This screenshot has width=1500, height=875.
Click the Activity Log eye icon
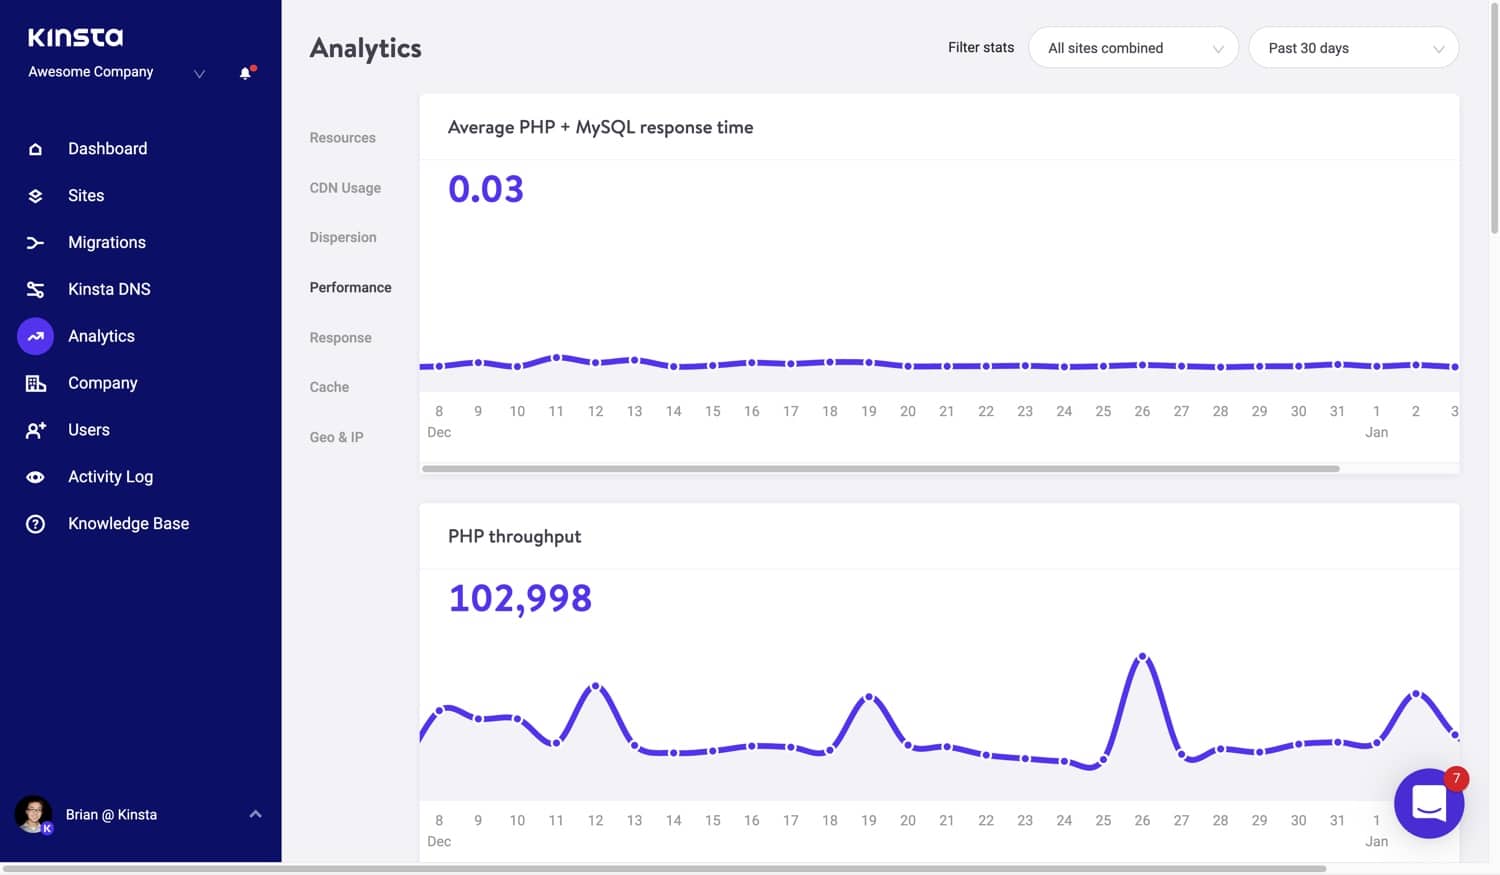35,477
